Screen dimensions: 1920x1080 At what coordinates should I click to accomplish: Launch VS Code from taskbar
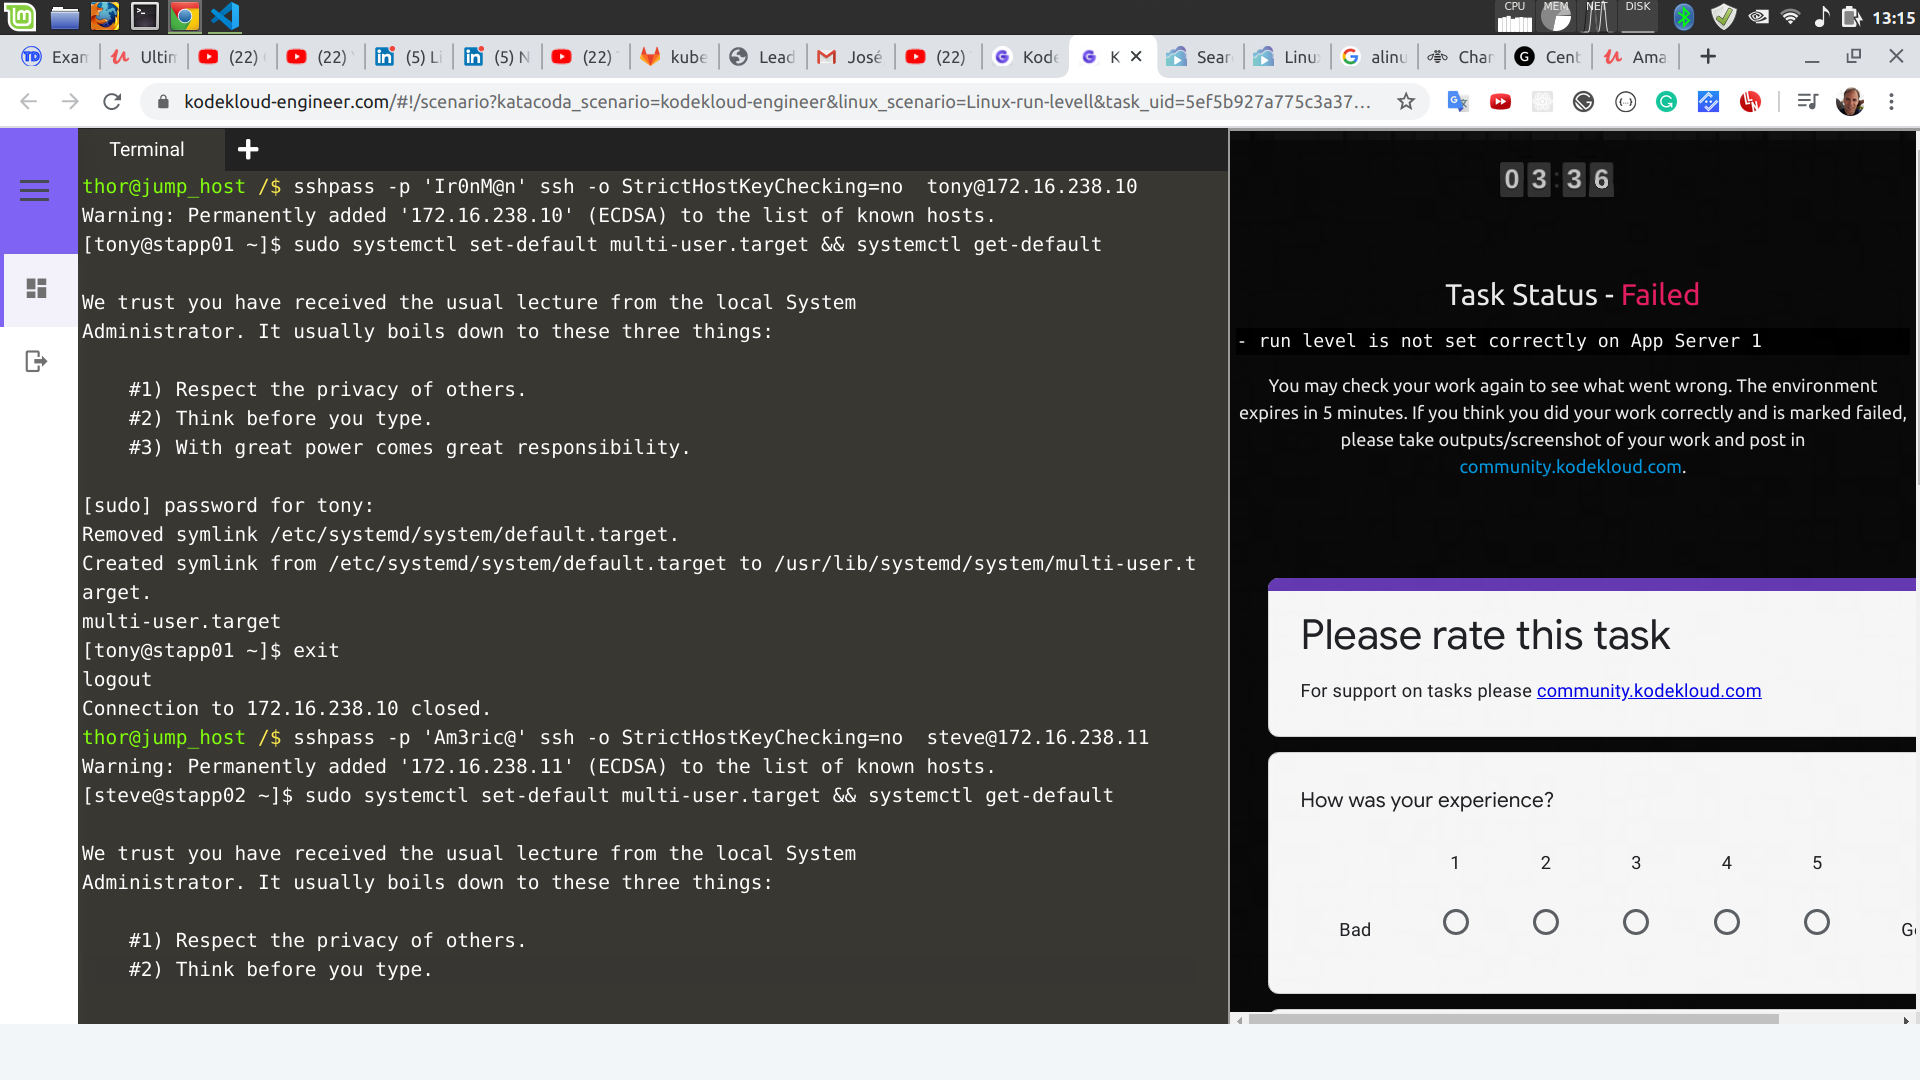pos(225,16)
